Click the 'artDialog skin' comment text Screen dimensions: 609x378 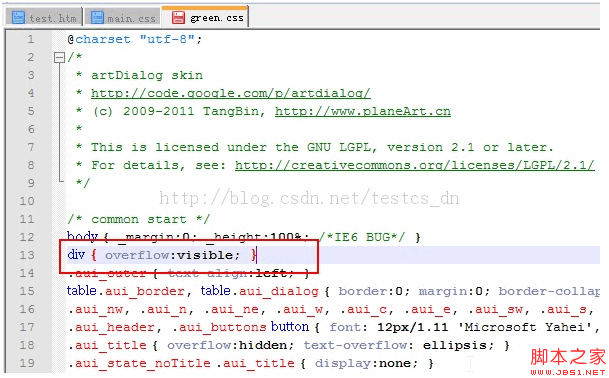pyautogui.click(x=147, y=75)
